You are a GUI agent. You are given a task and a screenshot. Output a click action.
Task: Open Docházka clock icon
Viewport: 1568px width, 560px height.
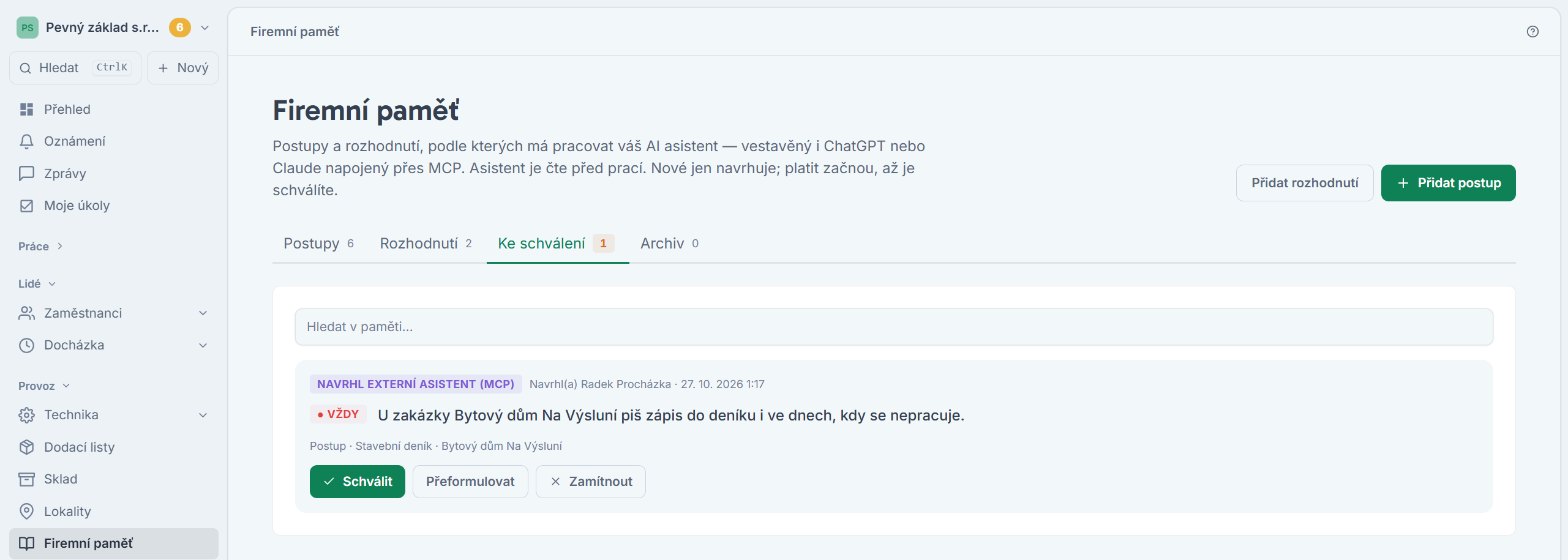tap(27, 345)
